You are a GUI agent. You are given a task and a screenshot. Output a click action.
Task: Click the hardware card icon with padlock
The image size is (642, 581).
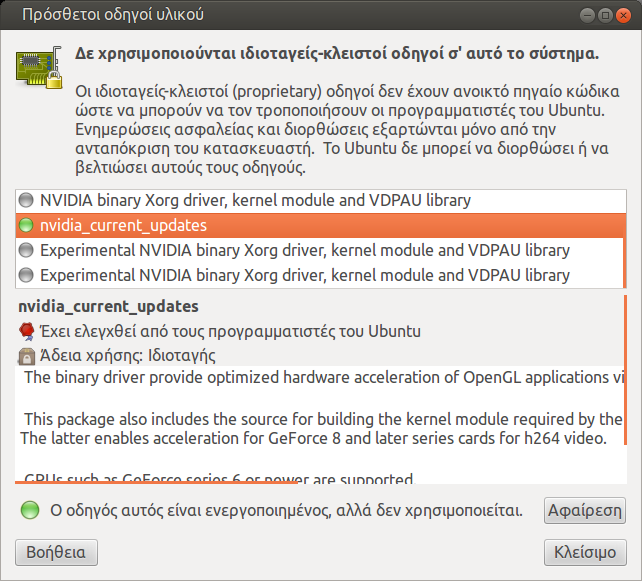tap(39, 66)
